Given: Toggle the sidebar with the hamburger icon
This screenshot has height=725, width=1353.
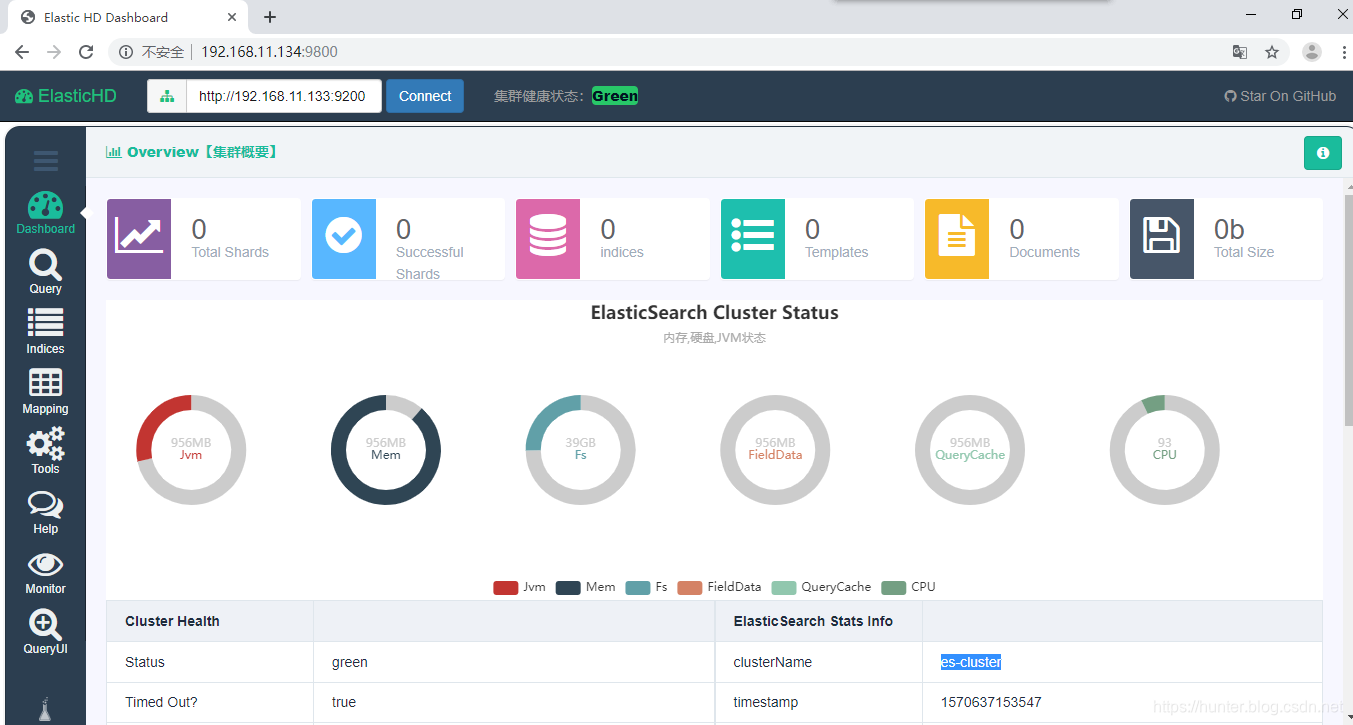Looking at the screenshot, I should coord(45,160).
